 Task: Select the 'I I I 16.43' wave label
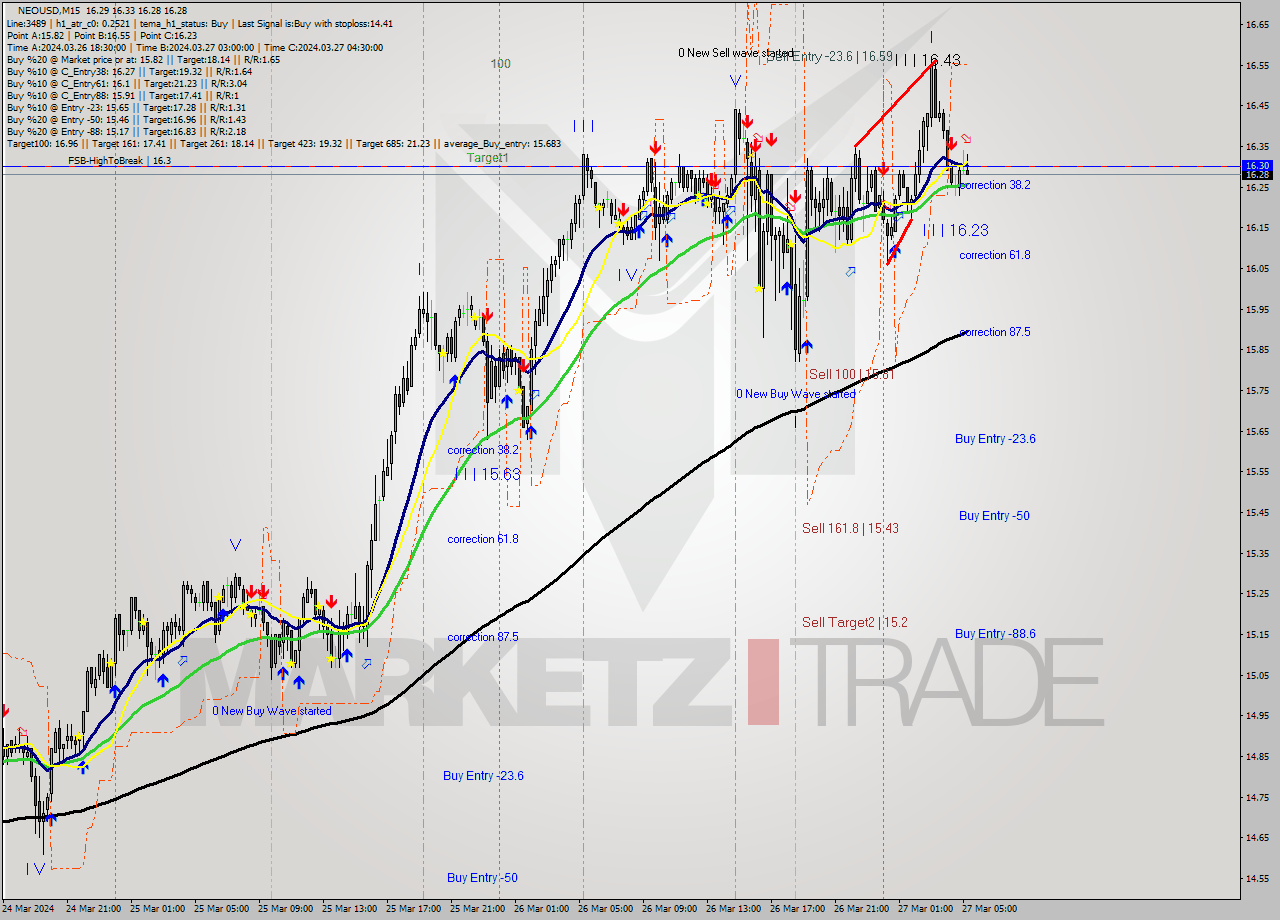pyautogui.click(x=928, y=60)
